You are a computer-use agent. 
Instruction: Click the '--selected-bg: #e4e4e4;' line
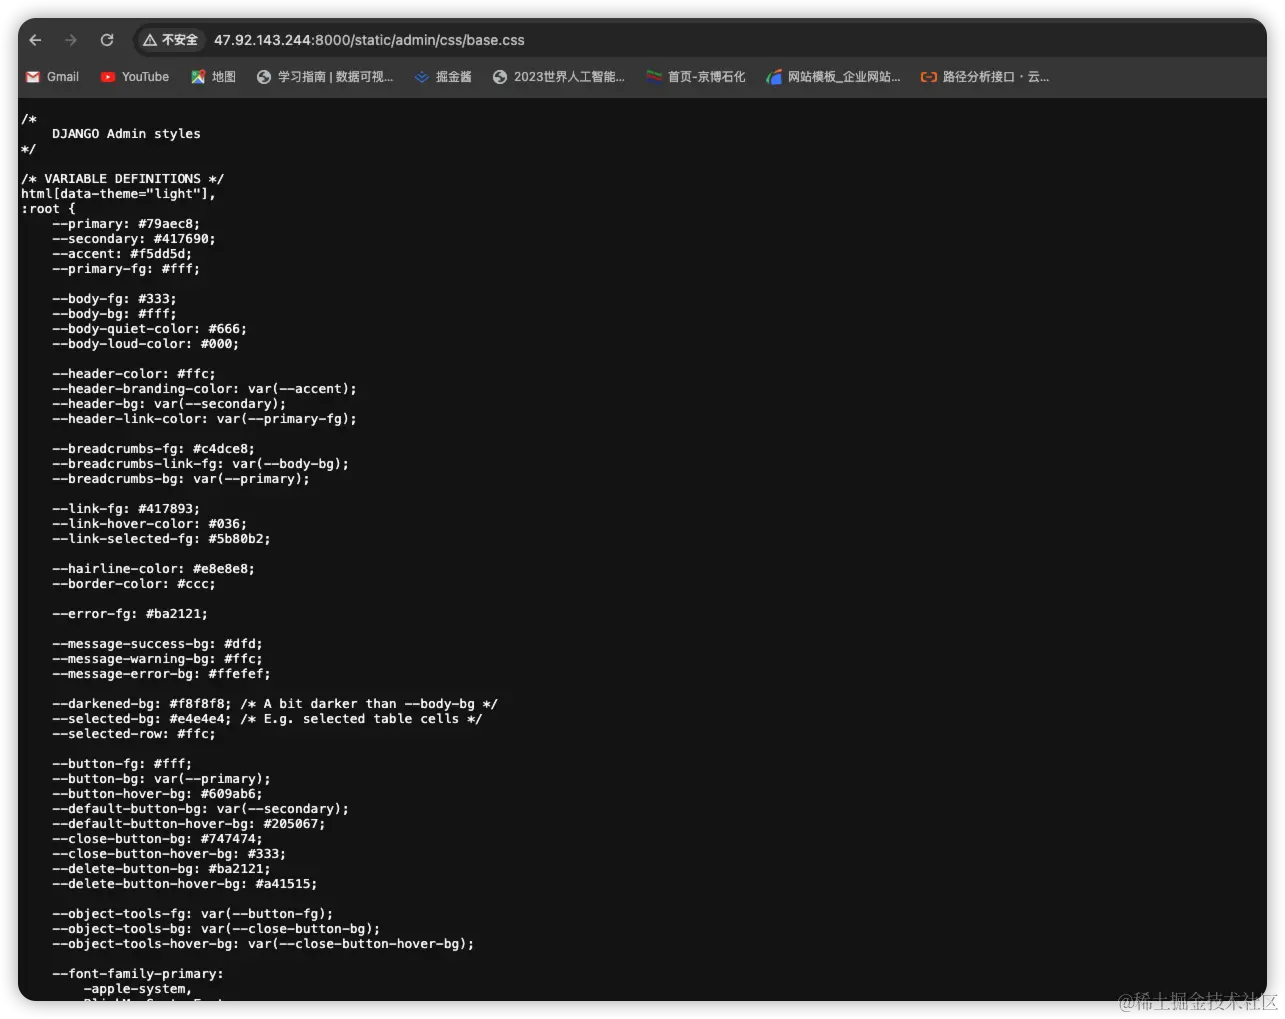coord(267,719)
